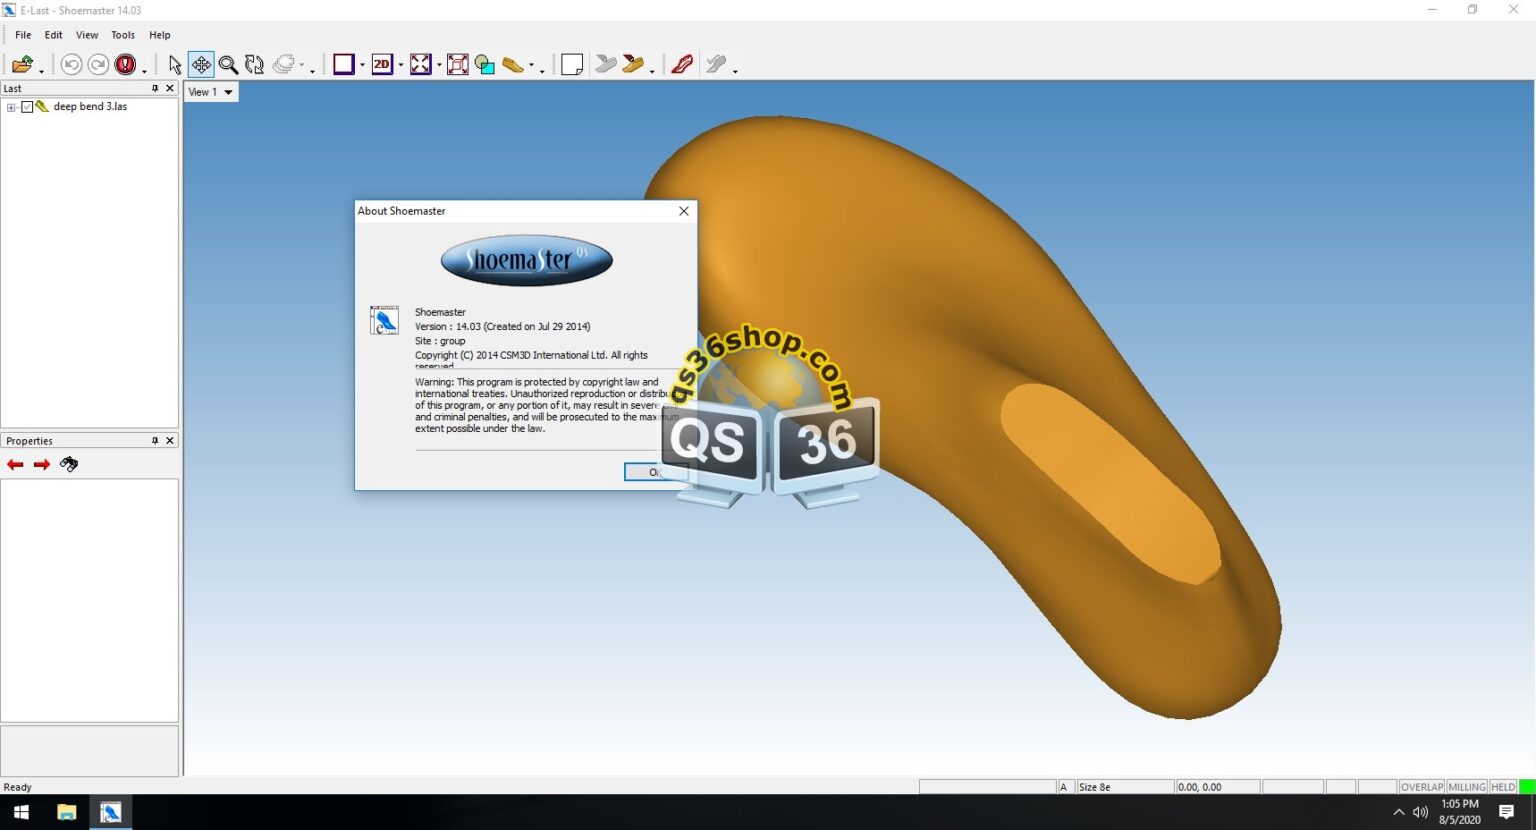
Task: Open the Edit menu
Action: click(54, 35)
